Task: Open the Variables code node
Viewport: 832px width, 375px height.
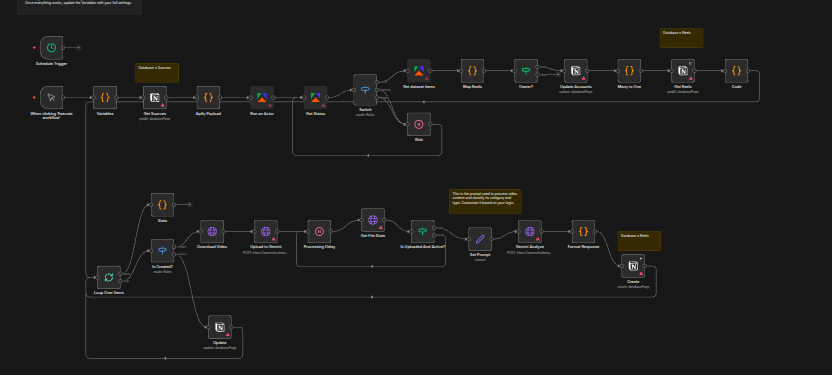Action: [x=105, y=98]
